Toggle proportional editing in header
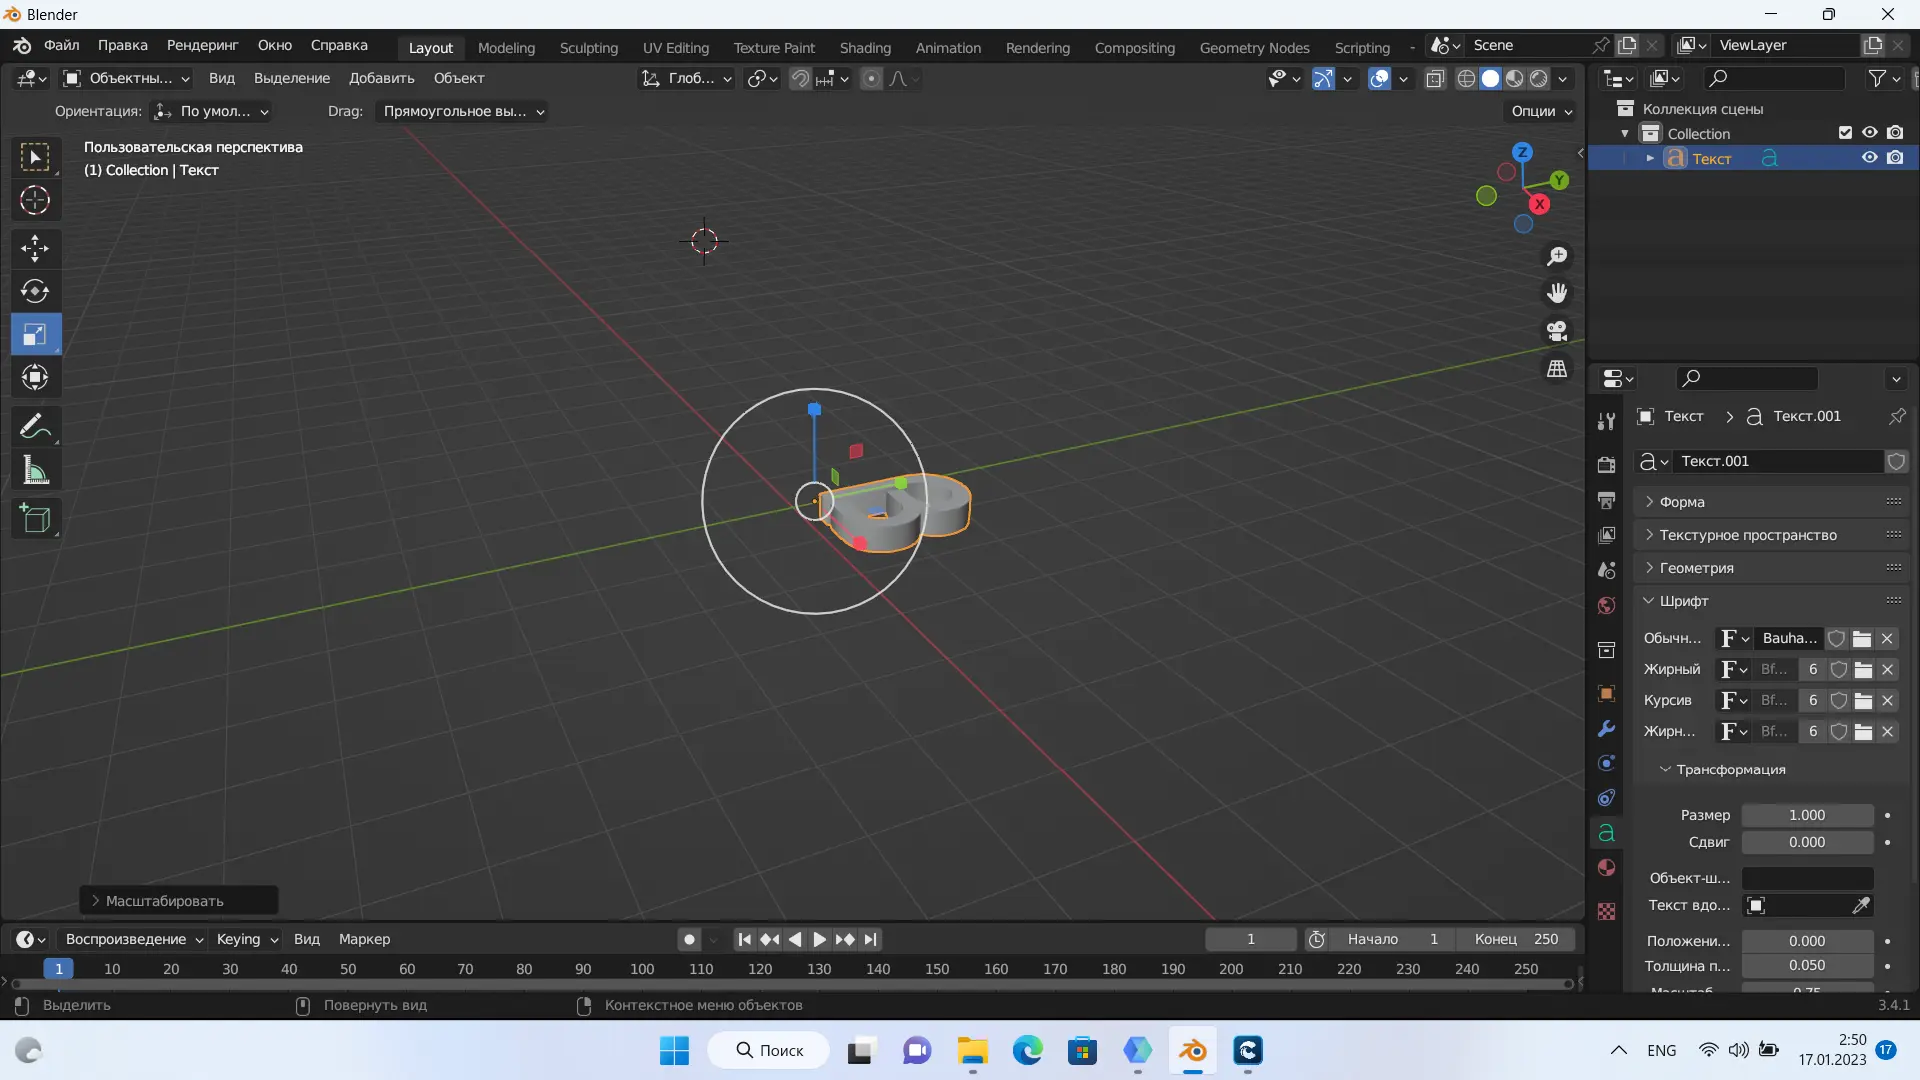Screen dimensions: 1920x1080 tap(872, 78)
